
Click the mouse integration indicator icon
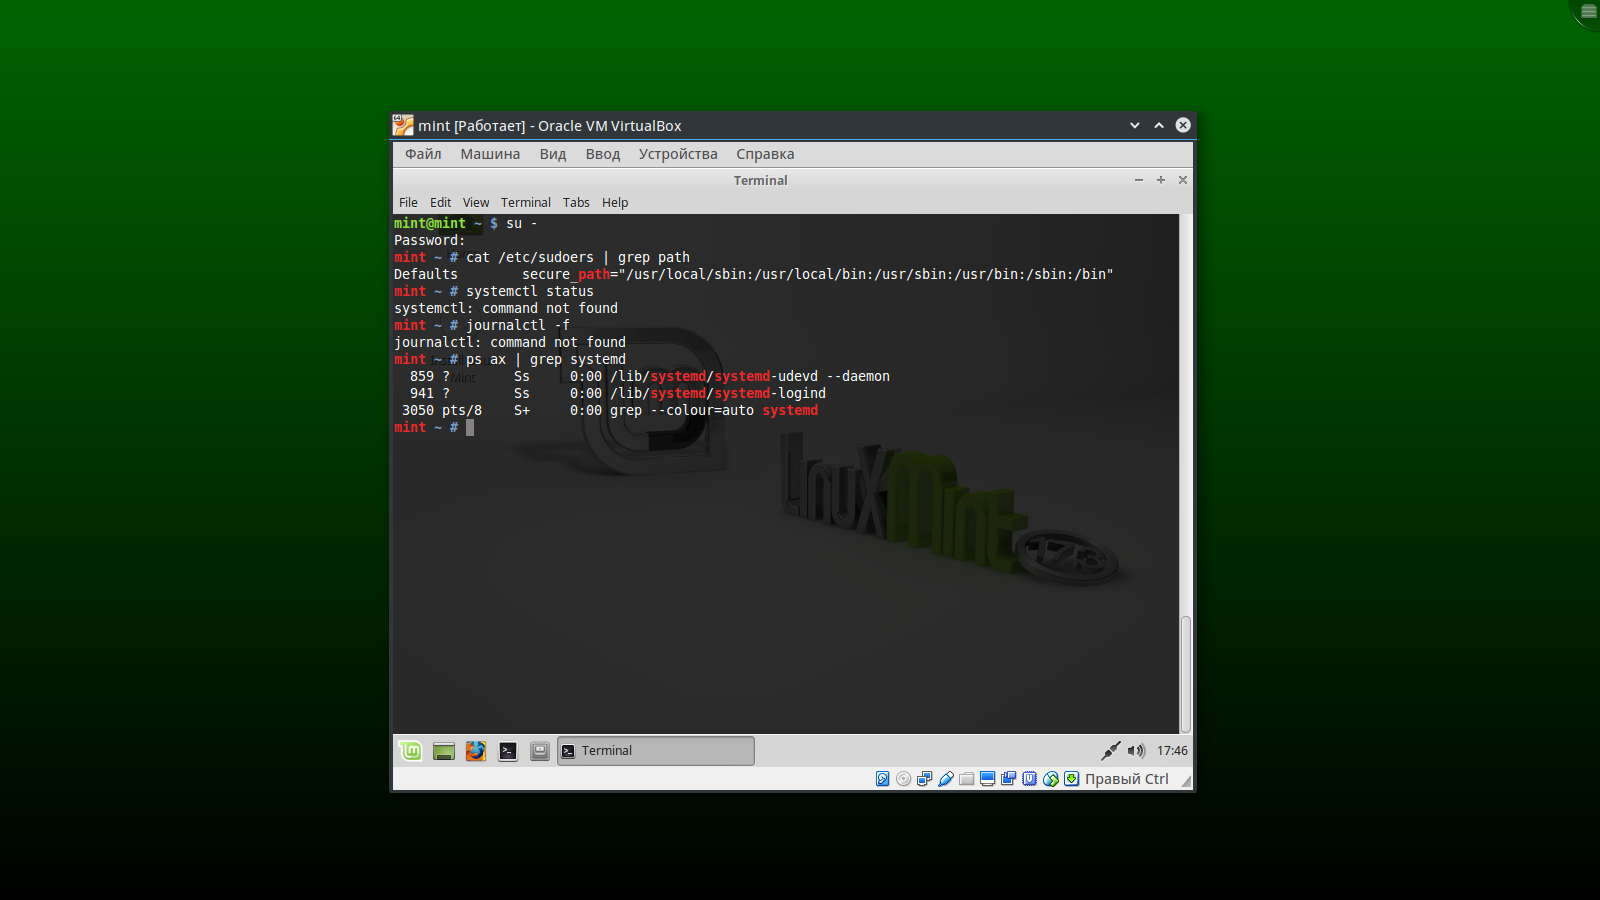[1051, 779]
